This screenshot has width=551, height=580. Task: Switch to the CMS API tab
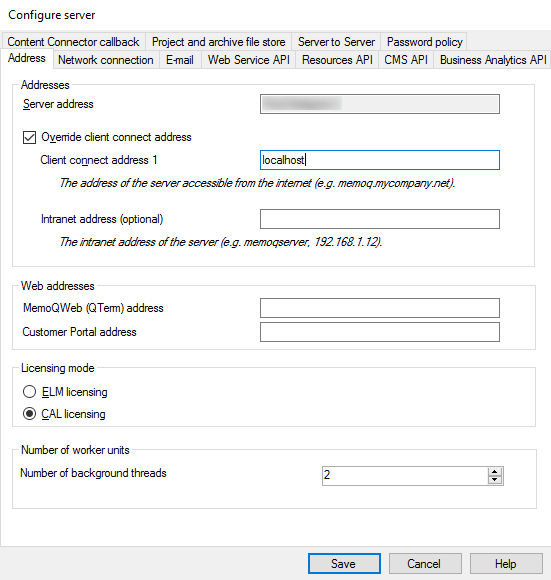(406, 60)
